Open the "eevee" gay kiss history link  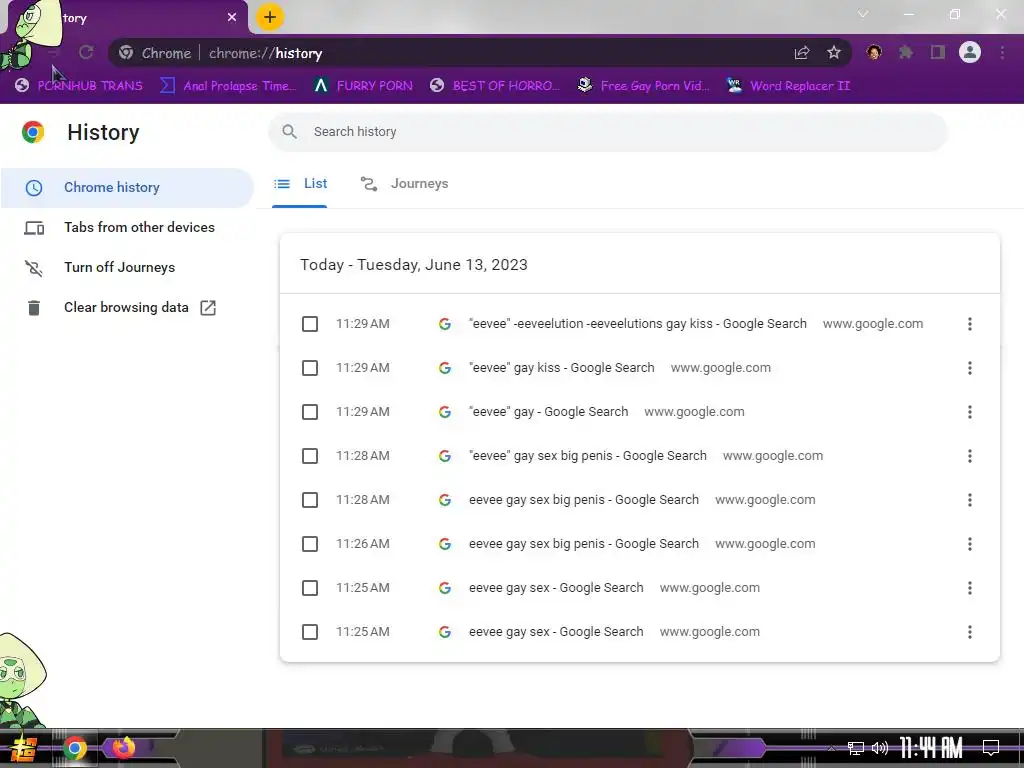[562, 368]
